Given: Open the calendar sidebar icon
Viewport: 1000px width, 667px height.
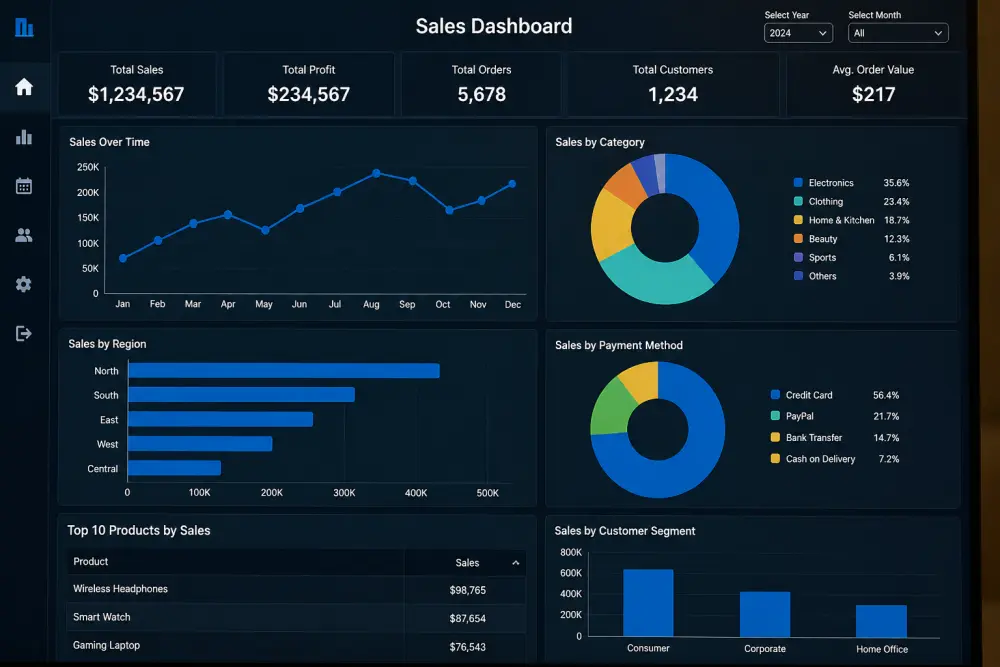Looking at the screenshot, I should [24, 186].
